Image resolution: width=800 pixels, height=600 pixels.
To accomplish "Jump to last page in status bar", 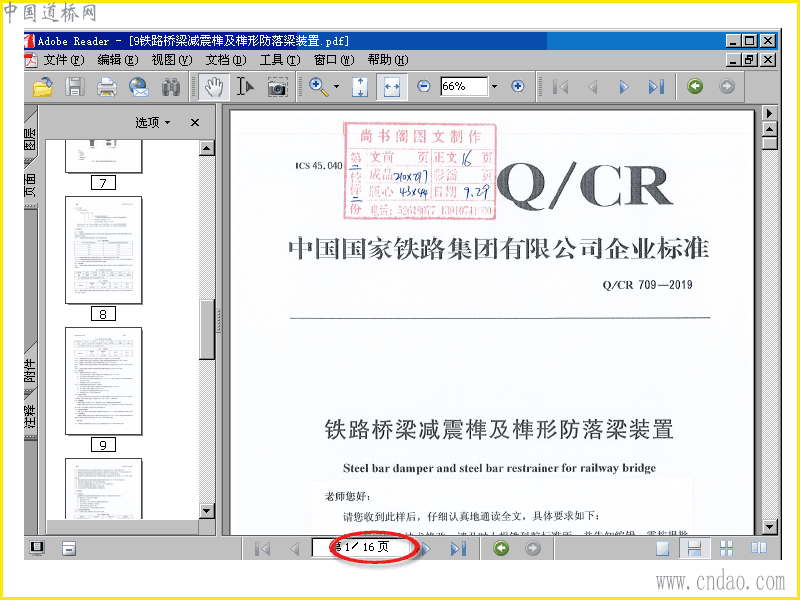I will (458, 548).
